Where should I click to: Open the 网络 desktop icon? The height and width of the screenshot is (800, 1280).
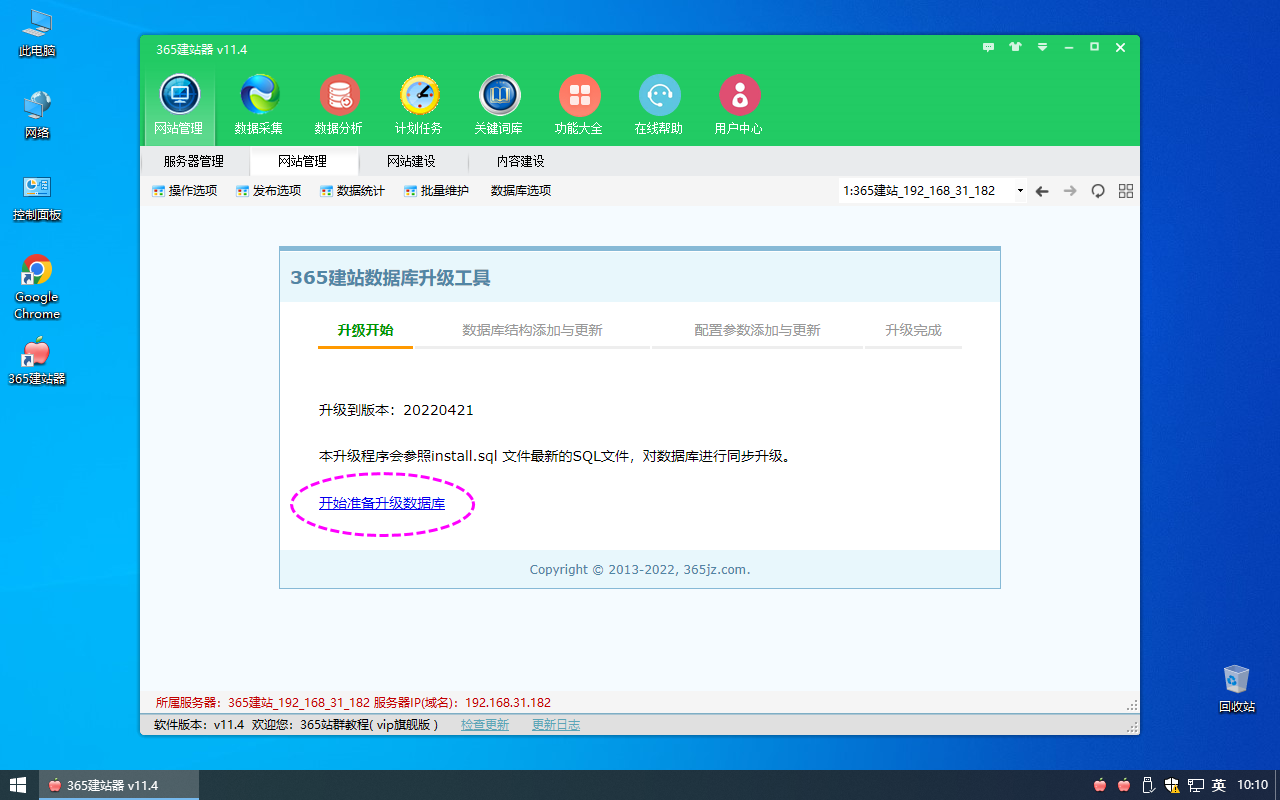(37, 114)
